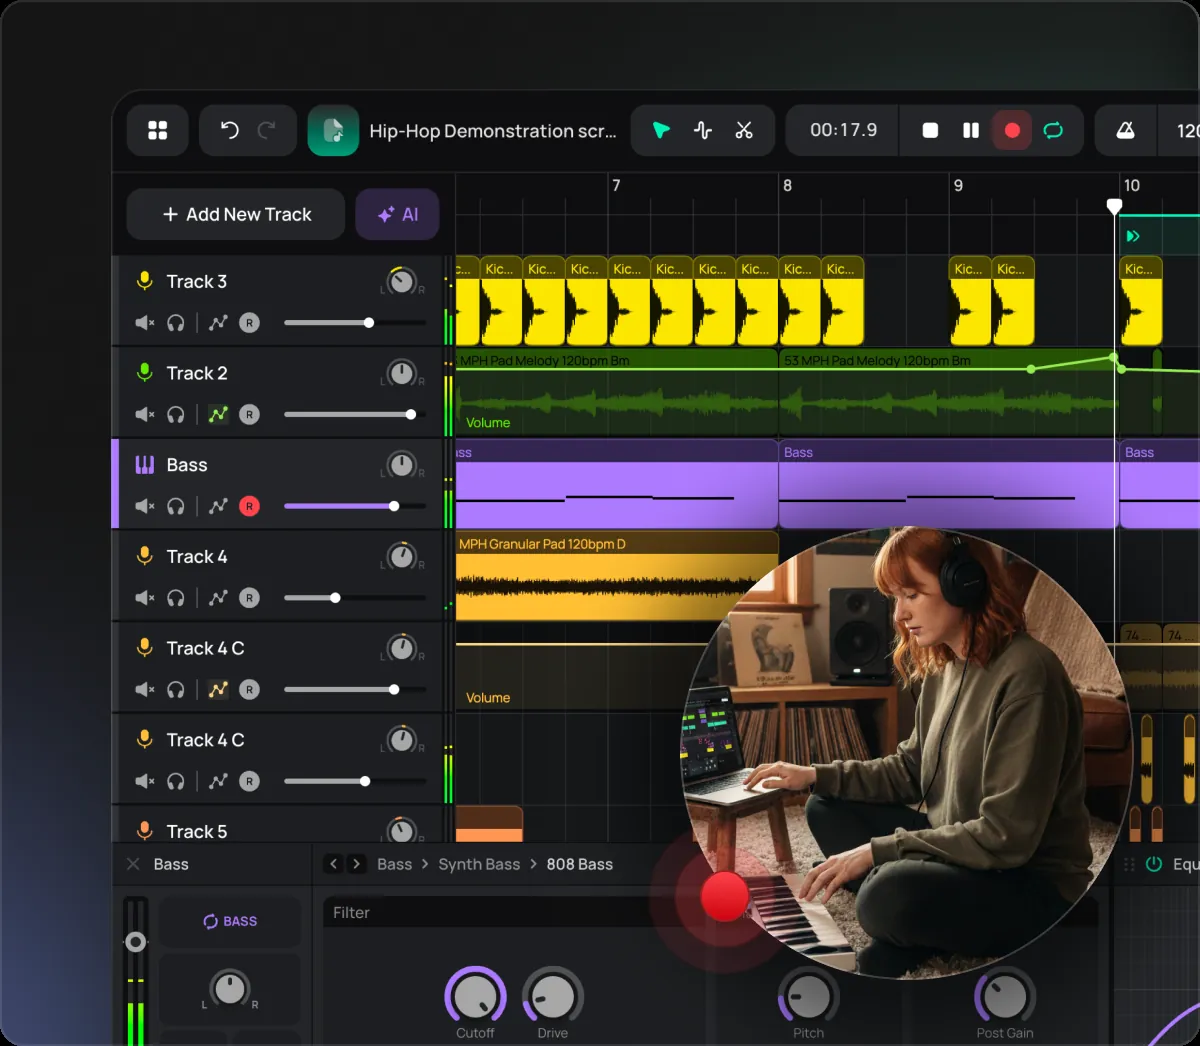Click the Post Gain knob

click(x=1005, y=996)
